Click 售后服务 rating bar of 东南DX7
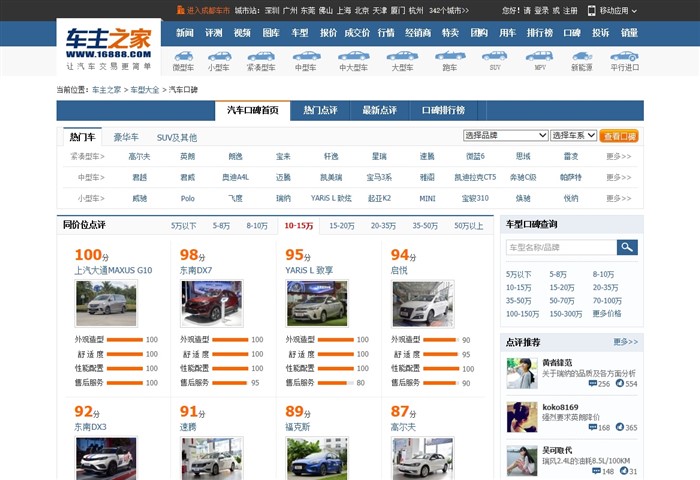Viewport: 700px width, 480px height. 230,383
